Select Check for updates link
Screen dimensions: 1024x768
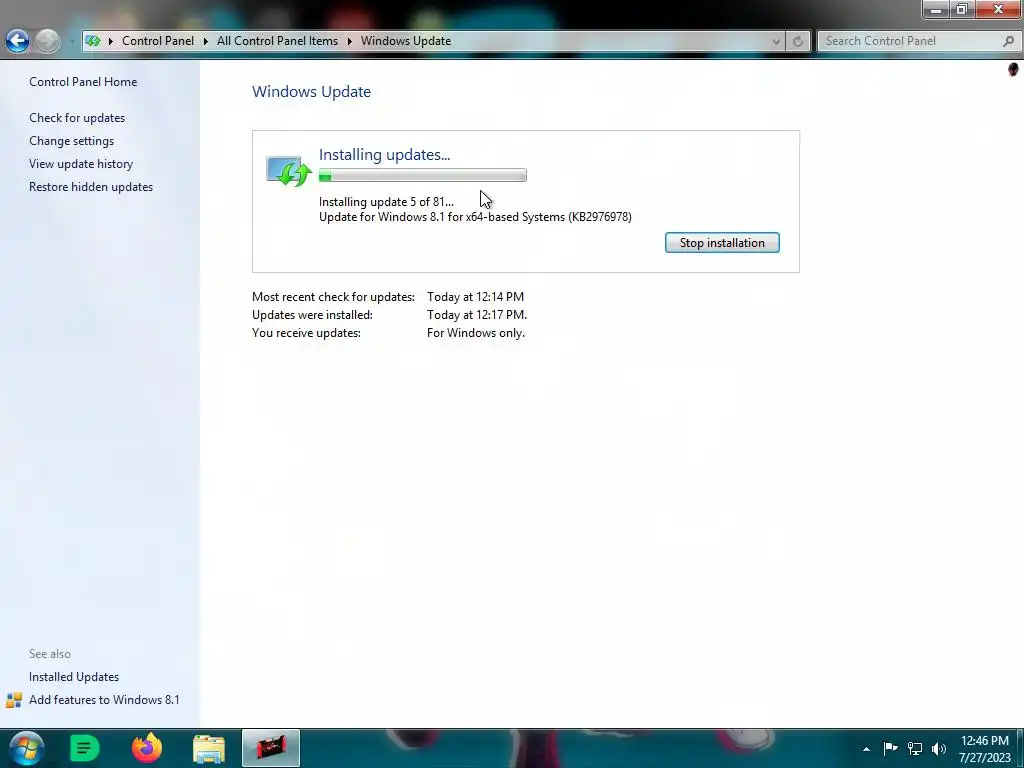77,118
